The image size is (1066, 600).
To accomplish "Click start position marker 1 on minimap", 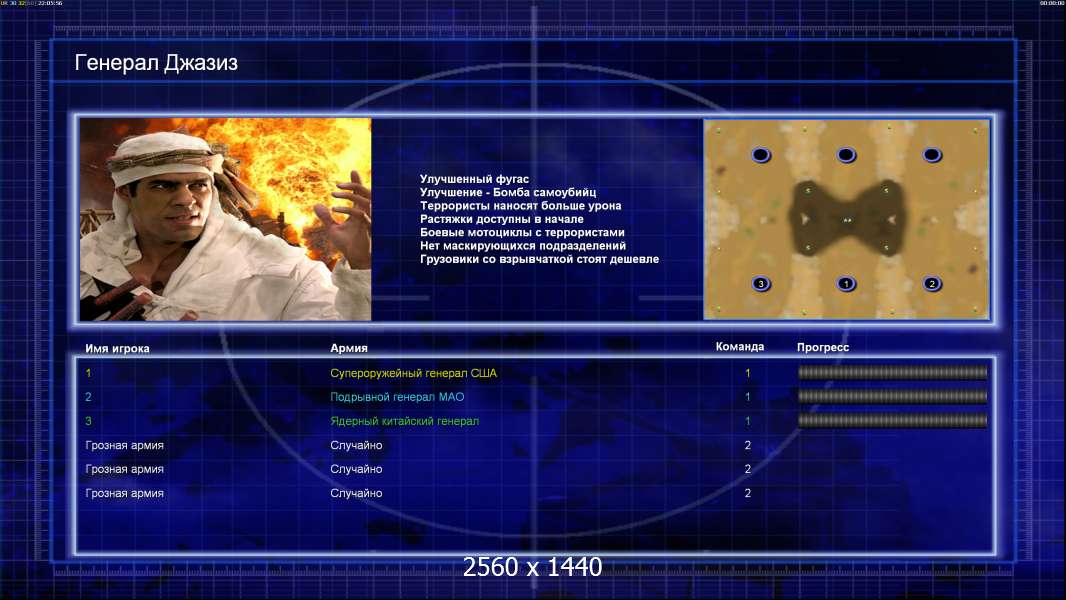I will [846, 284].
